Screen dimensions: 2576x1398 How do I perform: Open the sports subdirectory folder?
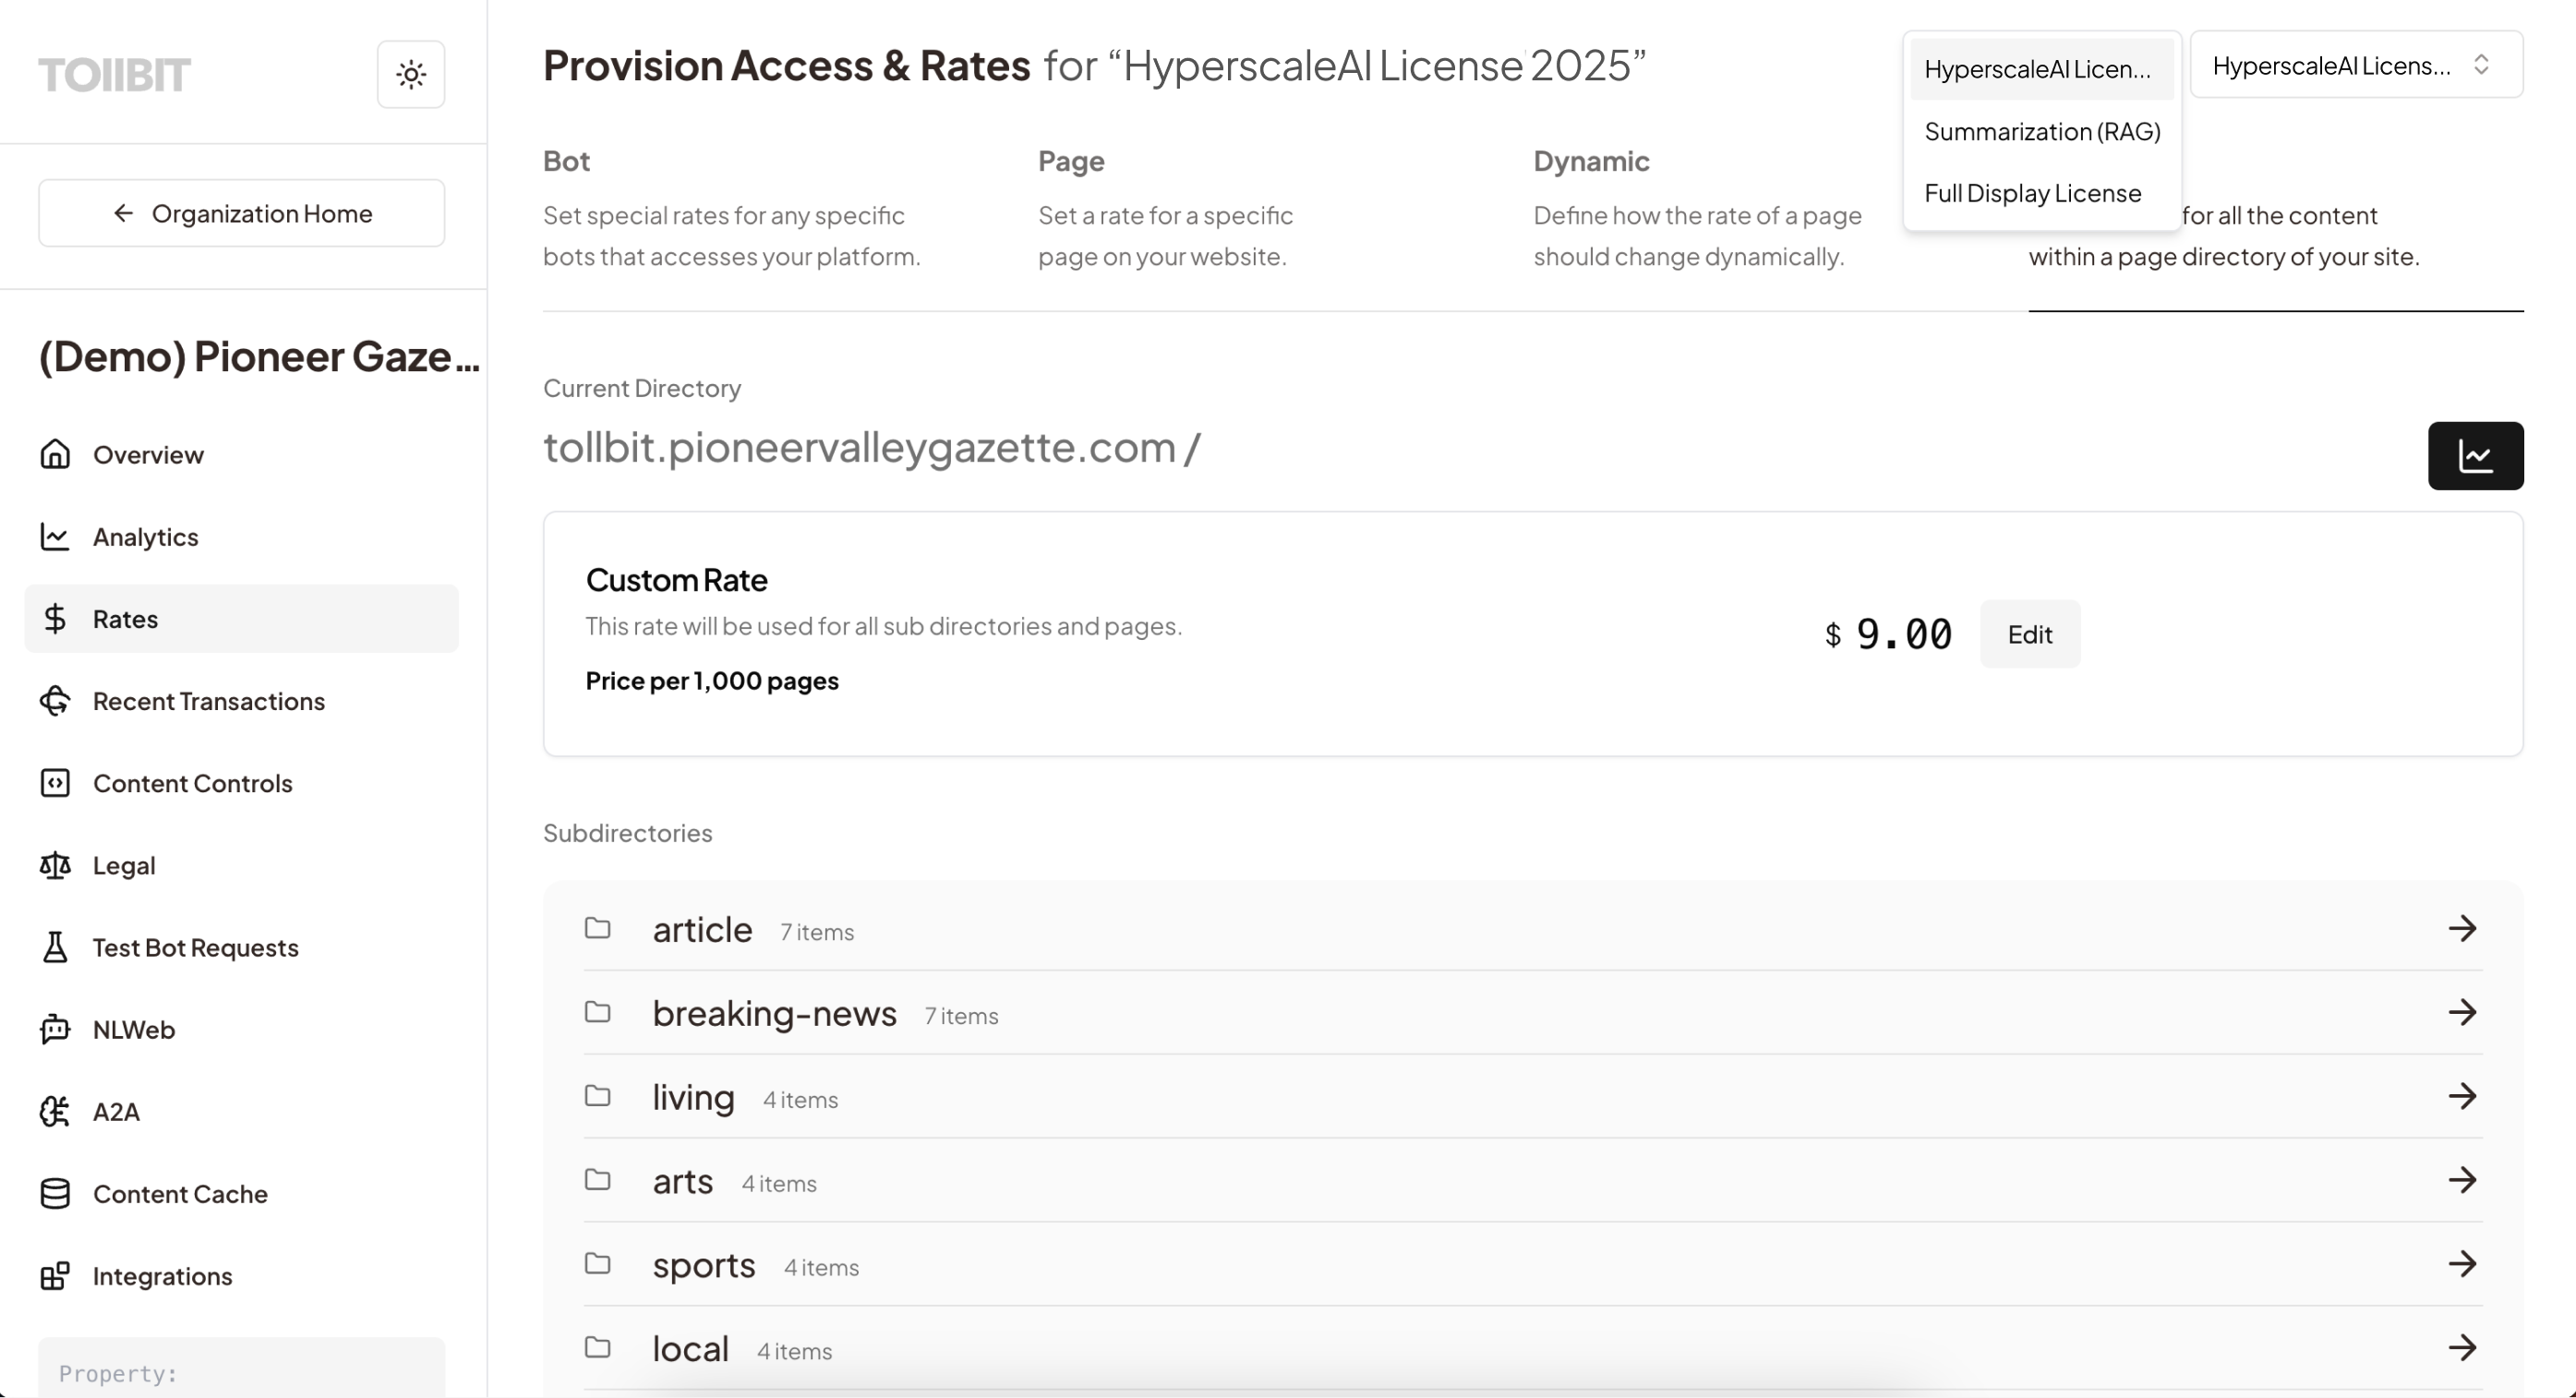tap(703, 1265)
